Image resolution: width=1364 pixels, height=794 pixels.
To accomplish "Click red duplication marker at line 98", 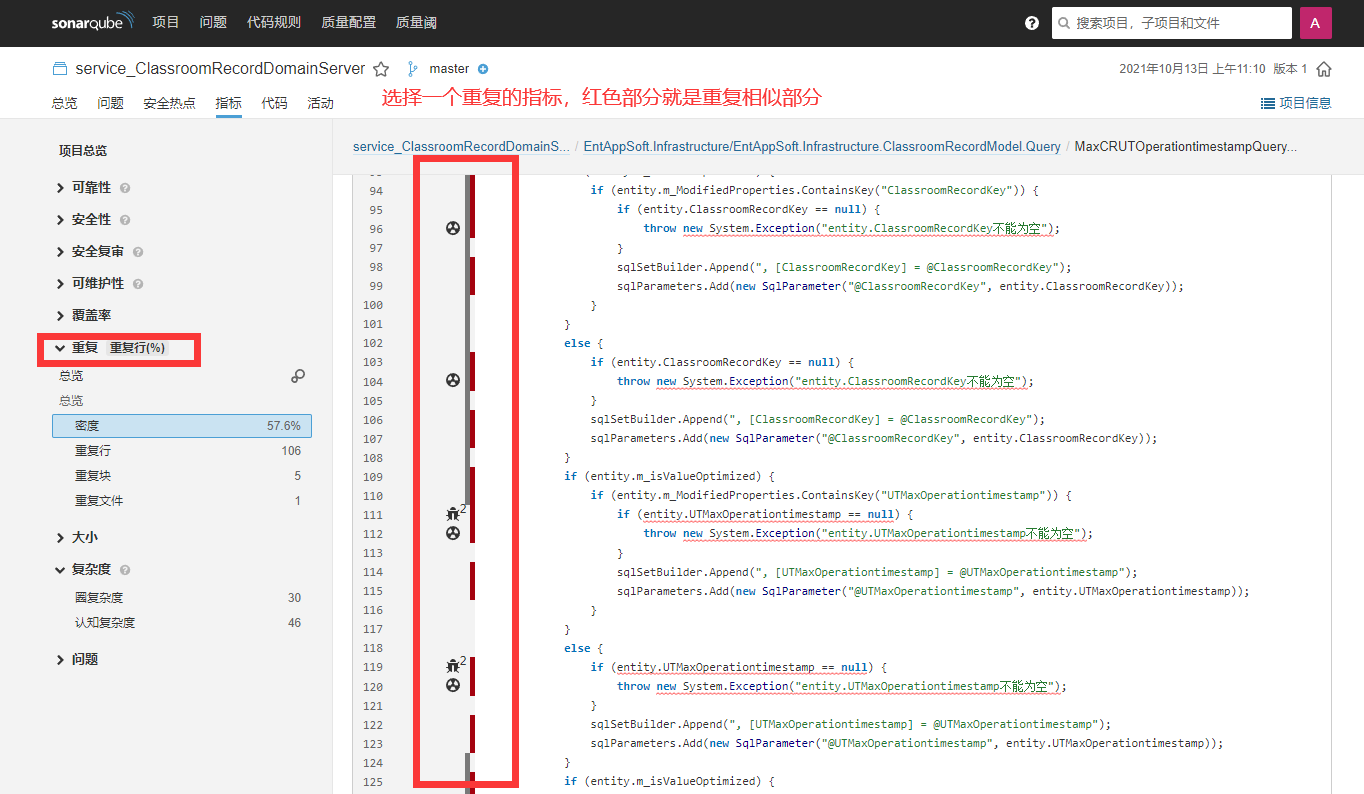I will 472,267.
